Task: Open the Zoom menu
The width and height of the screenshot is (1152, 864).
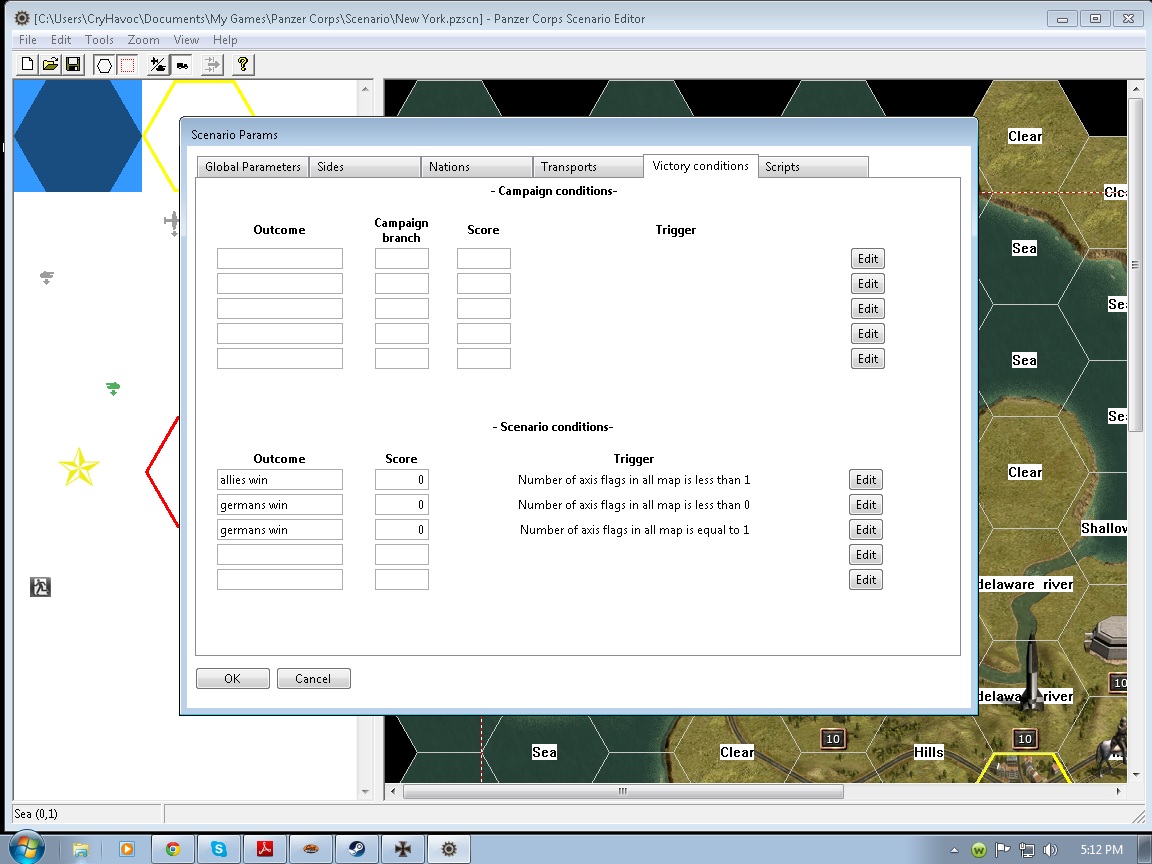Action: point(143,40)
